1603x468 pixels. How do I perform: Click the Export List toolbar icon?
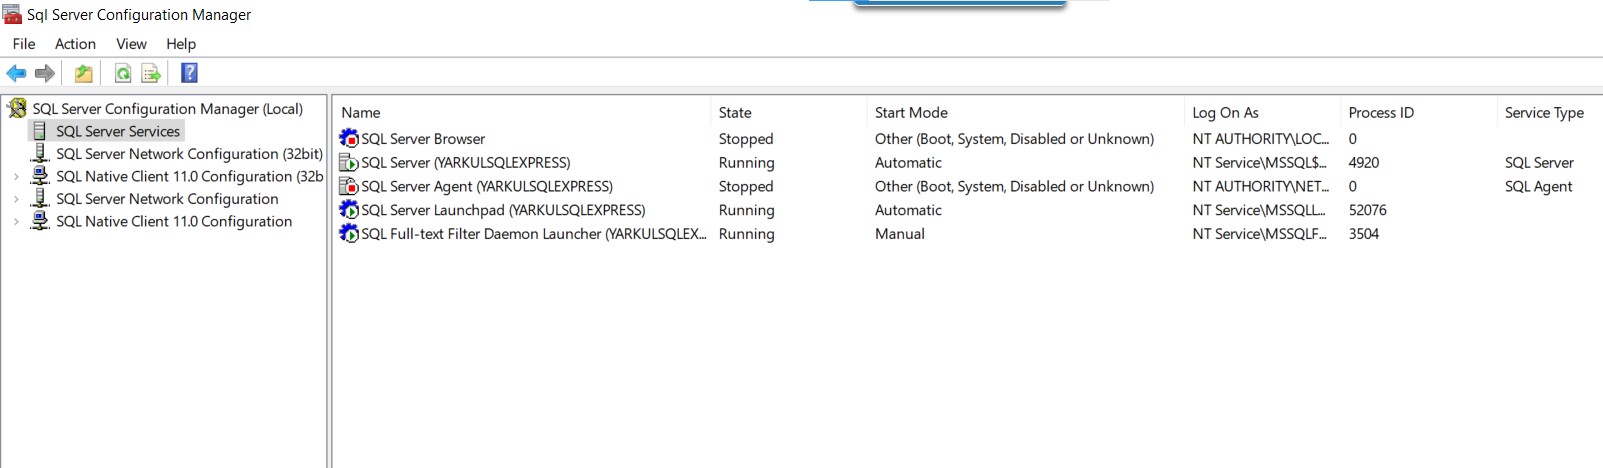151,73
